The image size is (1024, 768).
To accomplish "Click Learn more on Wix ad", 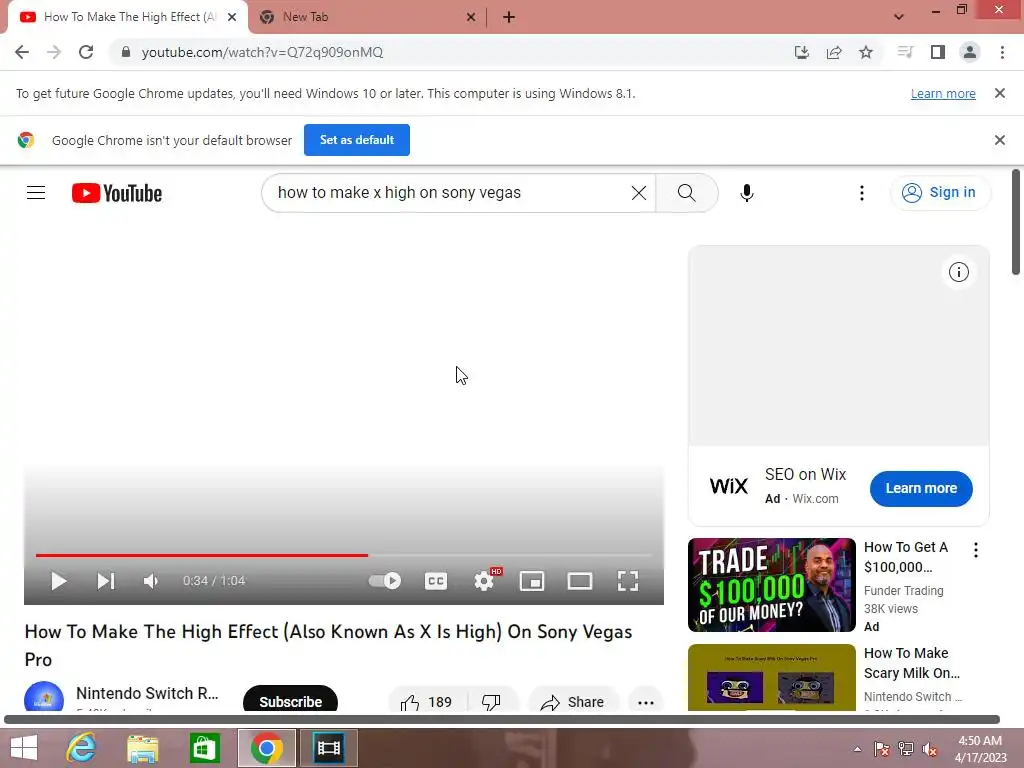I will [x=921, y=488].
